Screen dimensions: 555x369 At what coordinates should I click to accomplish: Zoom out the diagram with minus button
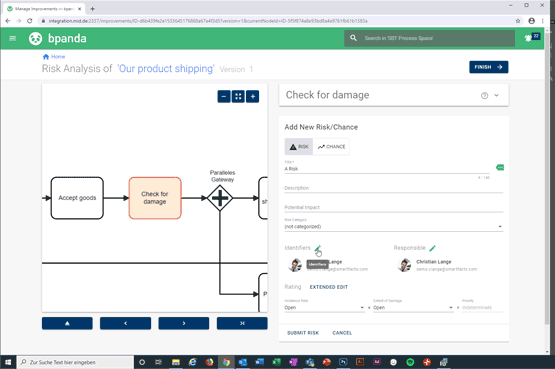pos(224,96)
